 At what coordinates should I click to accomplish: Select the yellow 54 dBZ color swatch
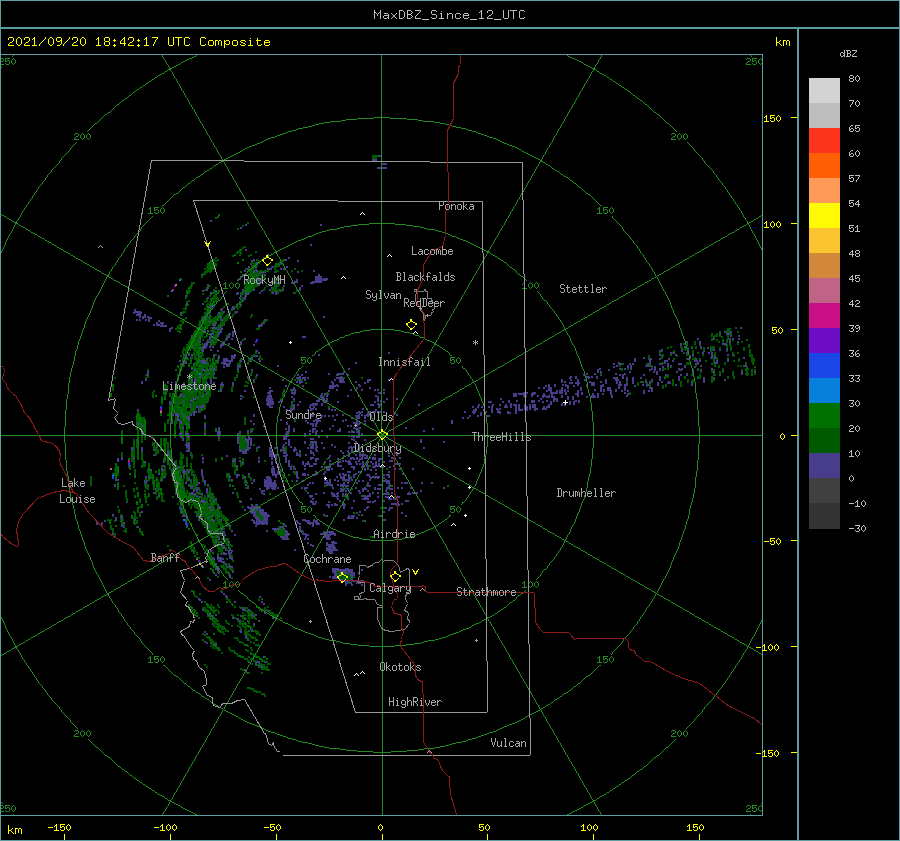tap(824, 215)
